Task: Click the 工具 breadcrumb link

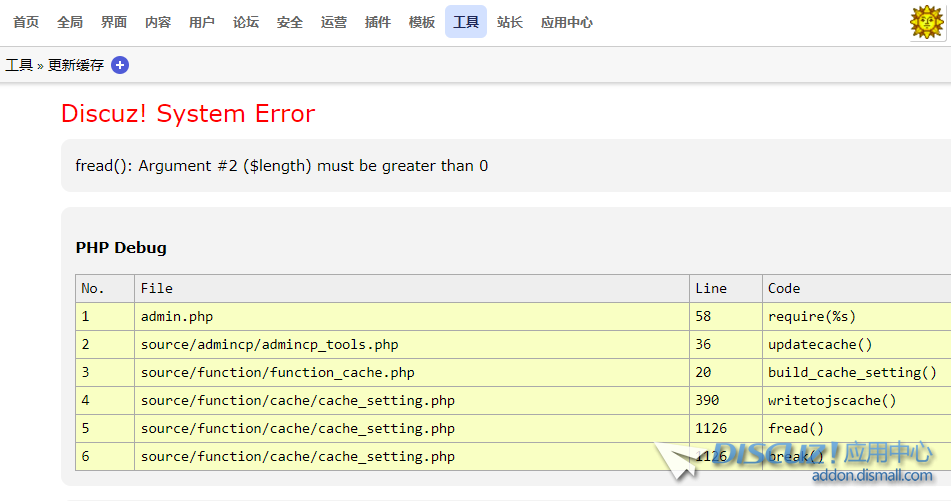Action: (19, 65)
